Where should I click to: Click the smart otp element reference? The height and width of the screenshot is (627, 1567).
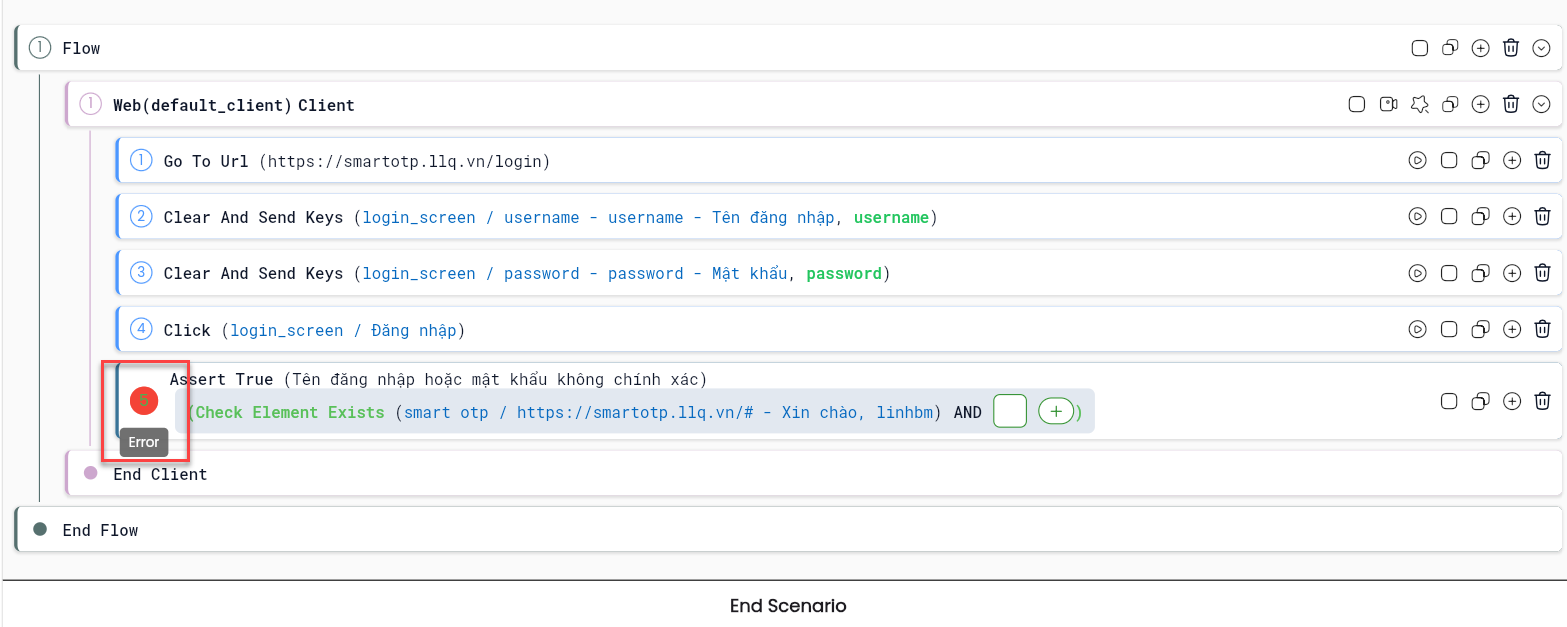[x=668, y=412]
